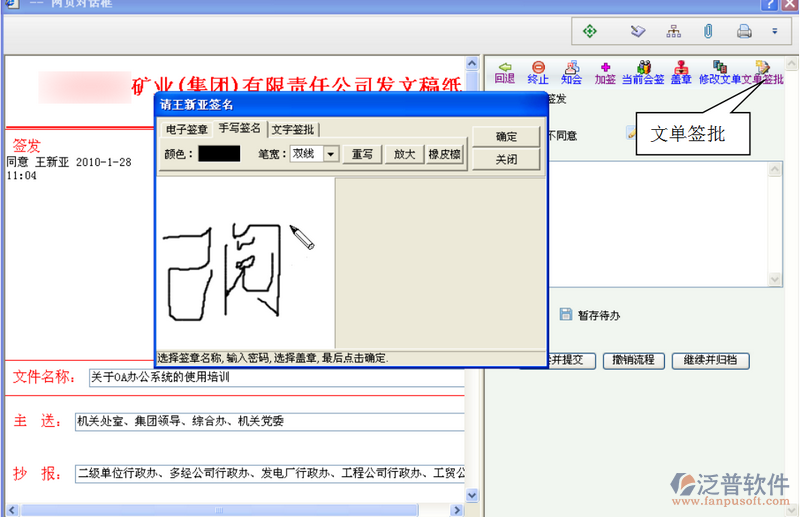Click the 文件名称 input field
Image resolution: width=800 pixels, height=517 pixels.
point(276,378)
